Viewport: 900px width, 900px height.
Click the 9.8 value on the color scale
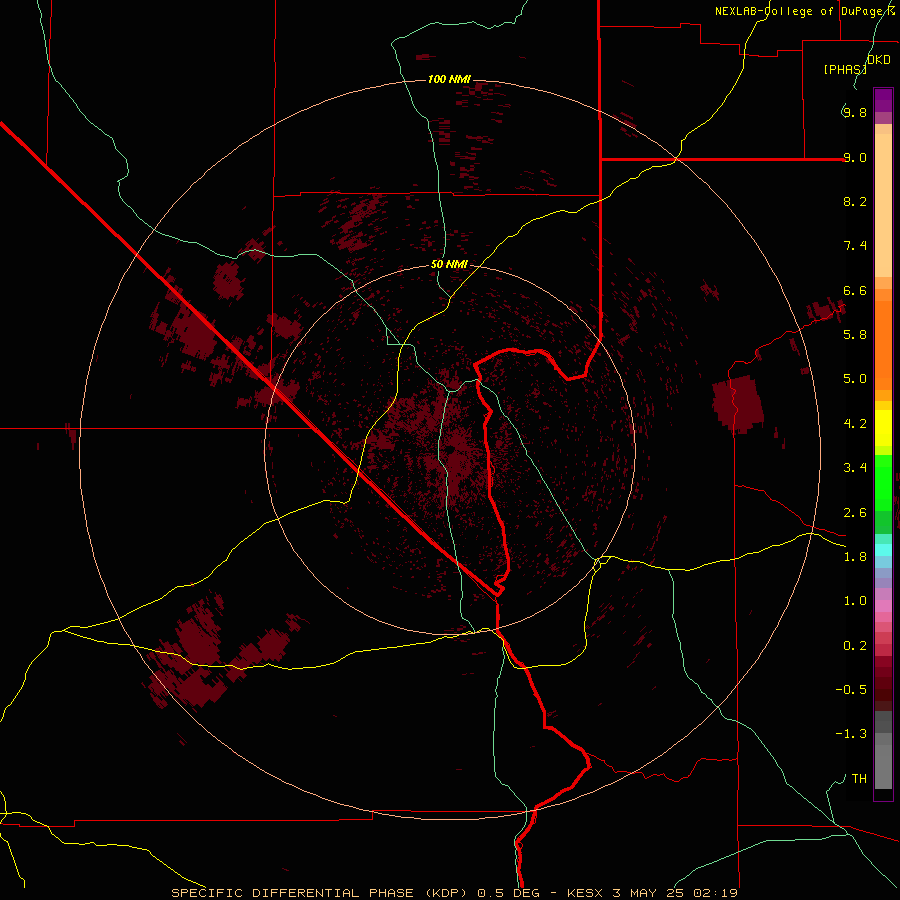point(855,112)
